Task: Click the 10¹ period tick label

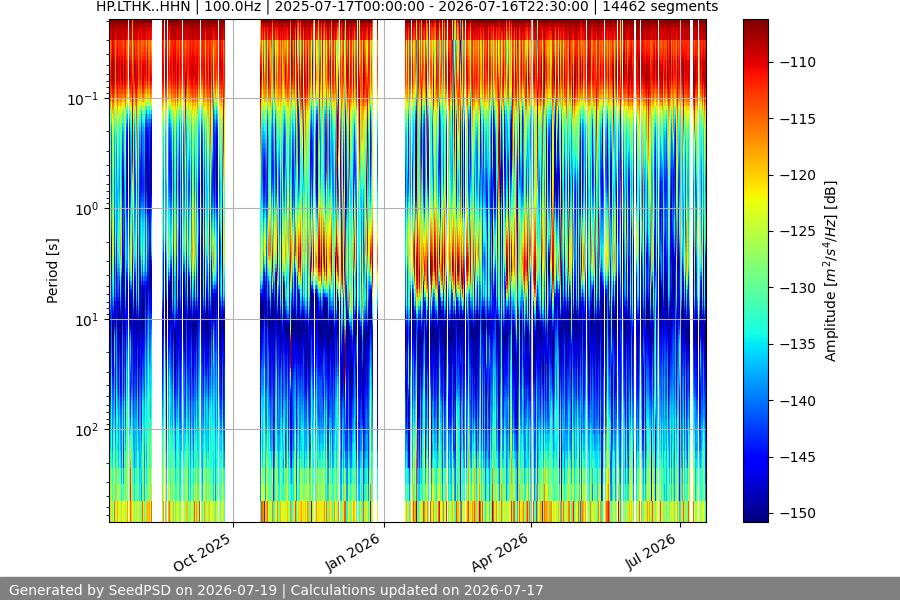Action: click(x=87, y=320)
